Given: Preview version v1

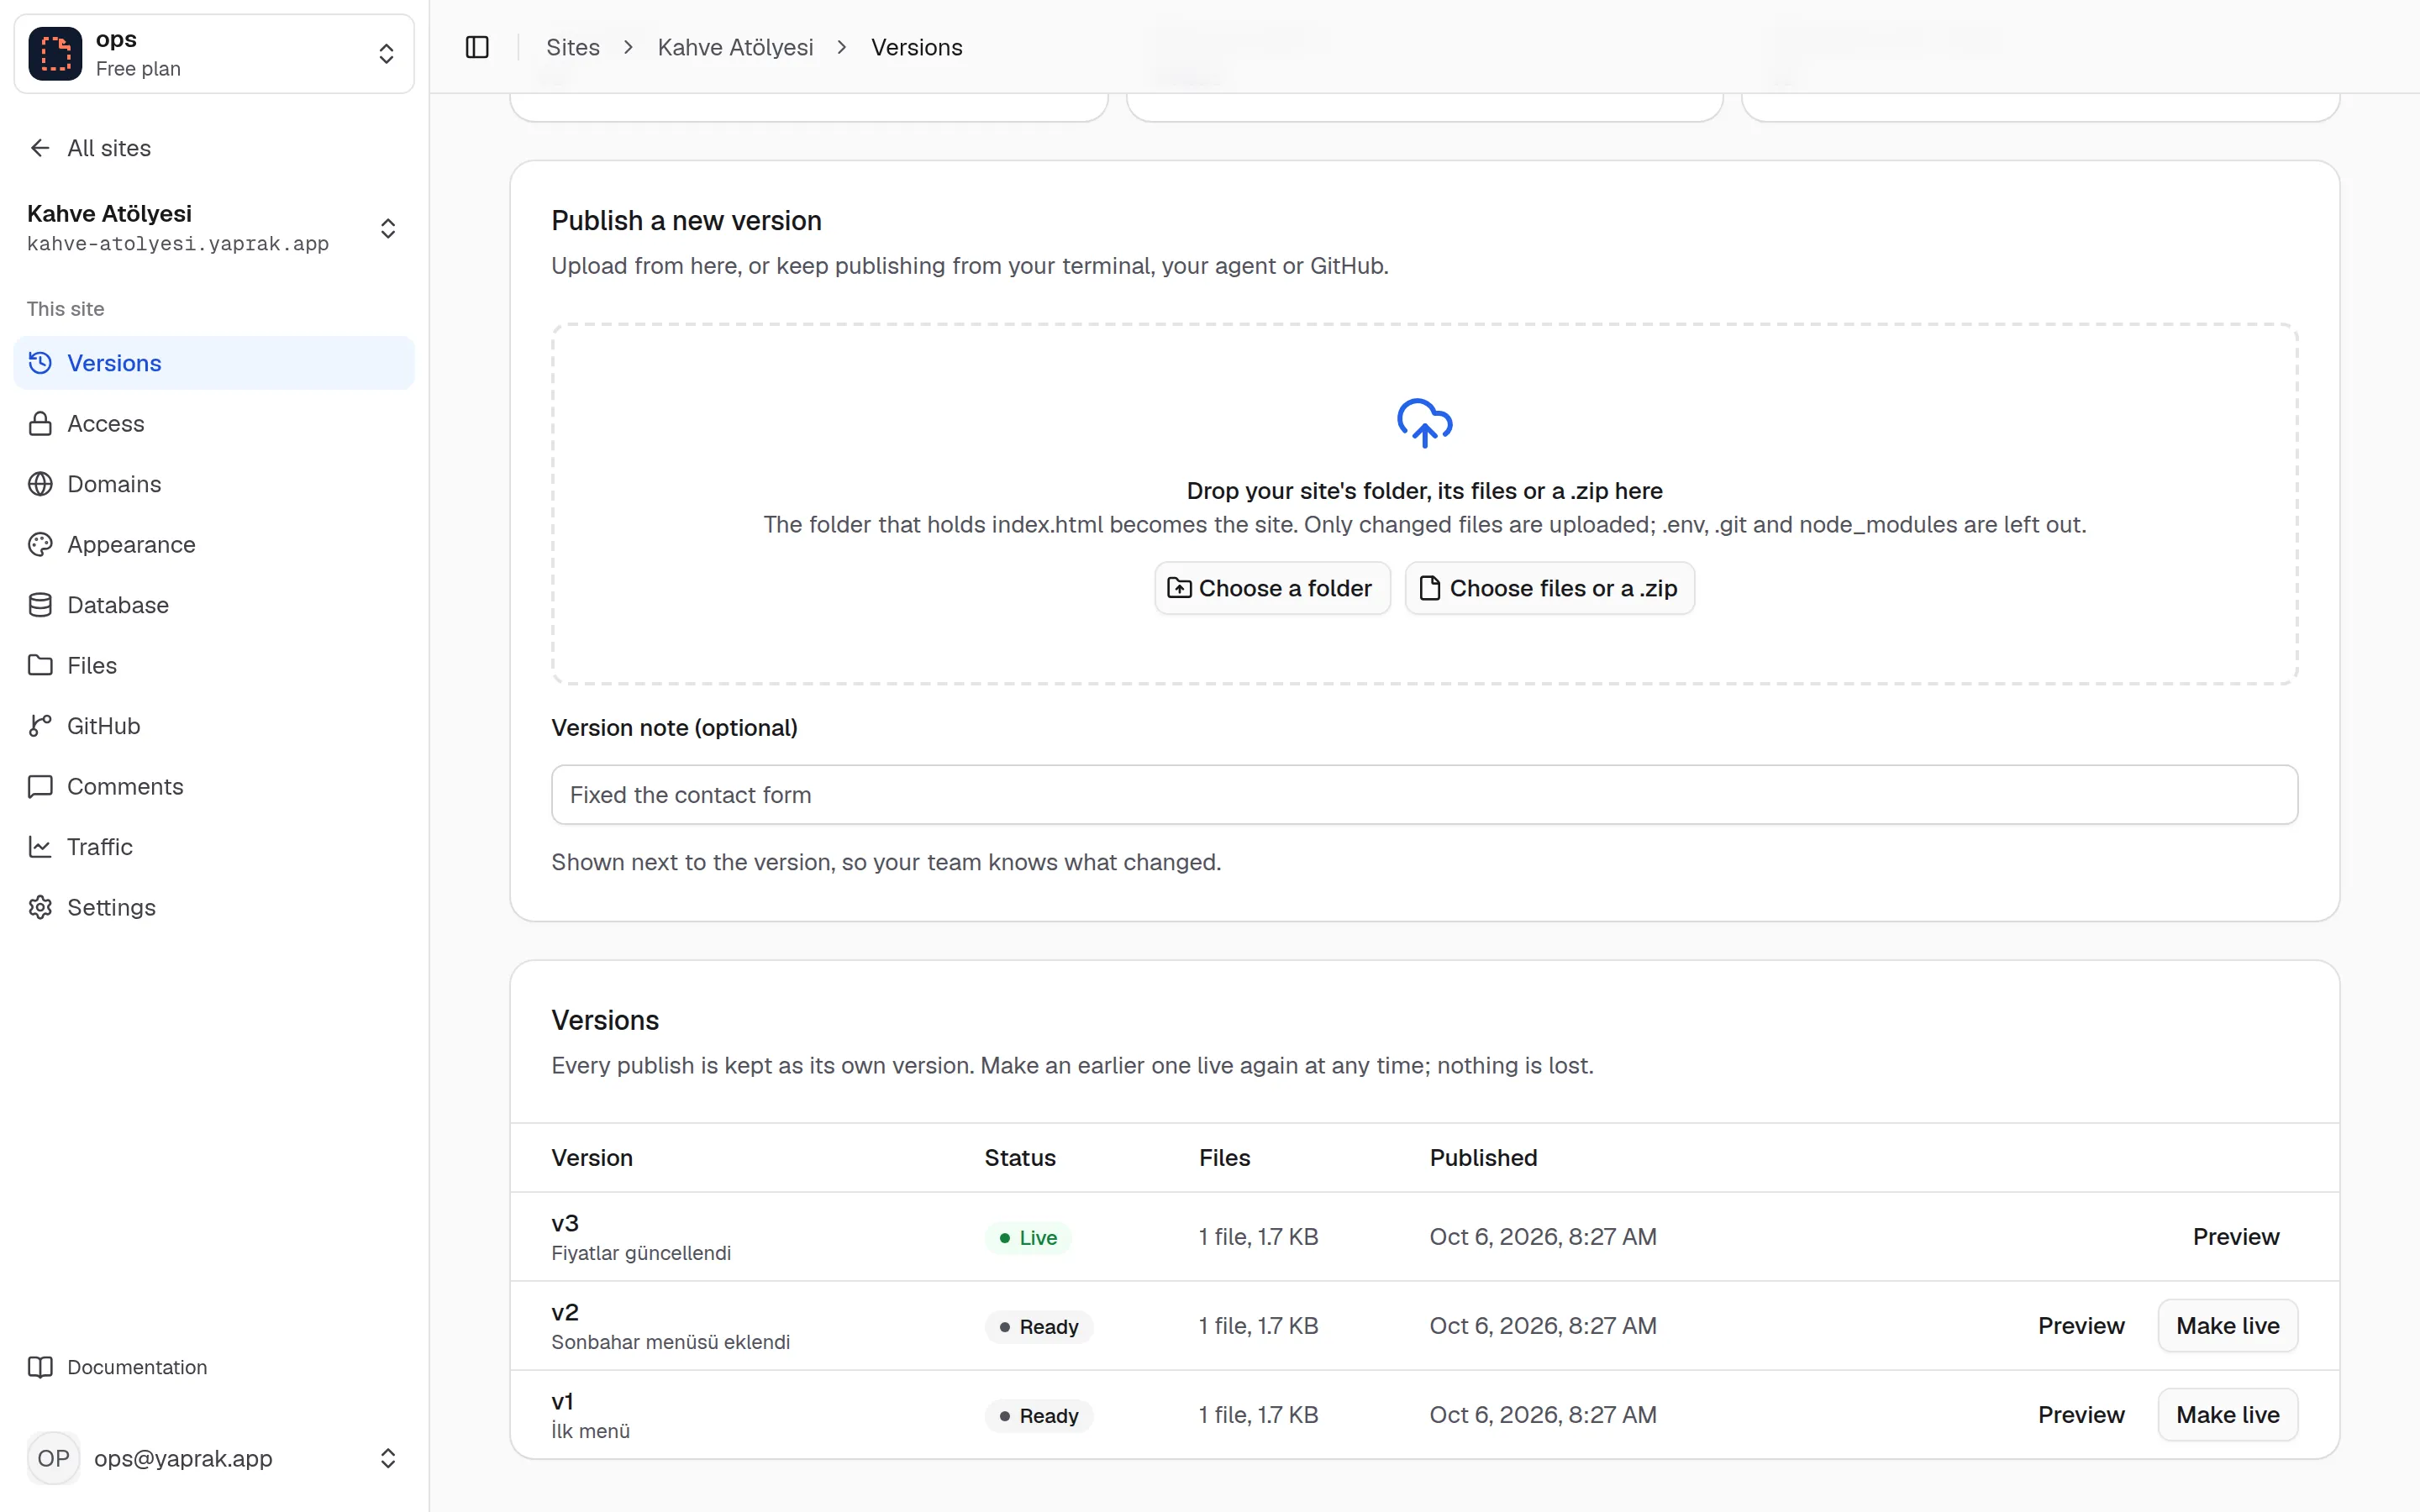Looking at the screenshot, I should click(2081, 1415).
